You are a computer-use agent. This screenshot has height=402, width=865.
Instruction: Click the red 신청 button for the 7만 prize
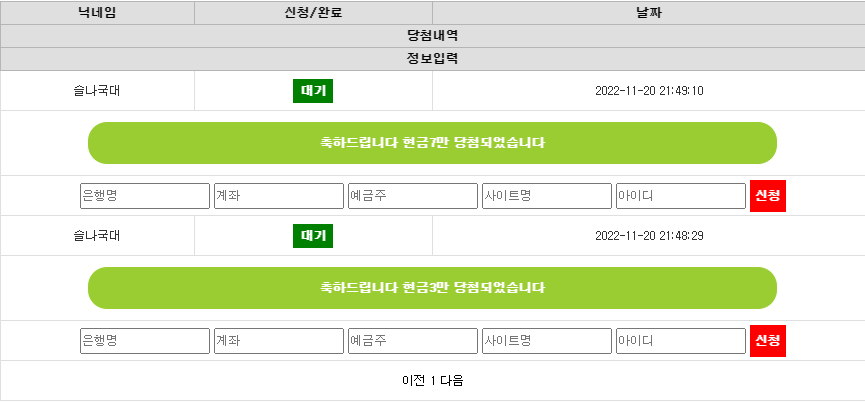[x=768, y=196]
